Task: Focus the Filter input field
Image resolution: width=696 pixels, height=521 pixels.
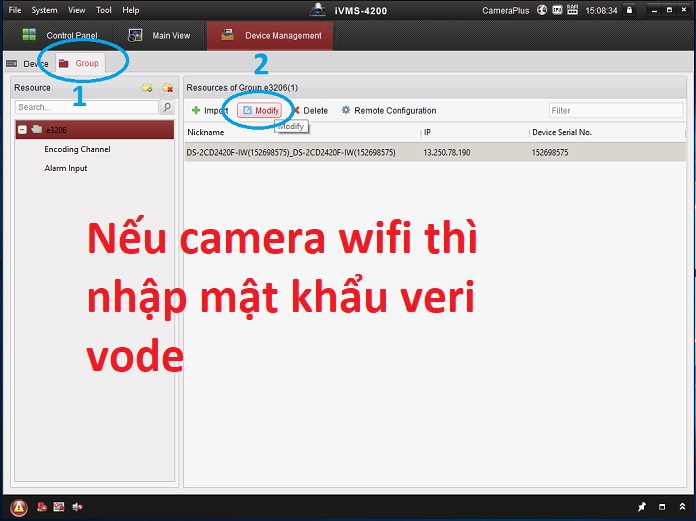Action: click(x=616, y=111)
